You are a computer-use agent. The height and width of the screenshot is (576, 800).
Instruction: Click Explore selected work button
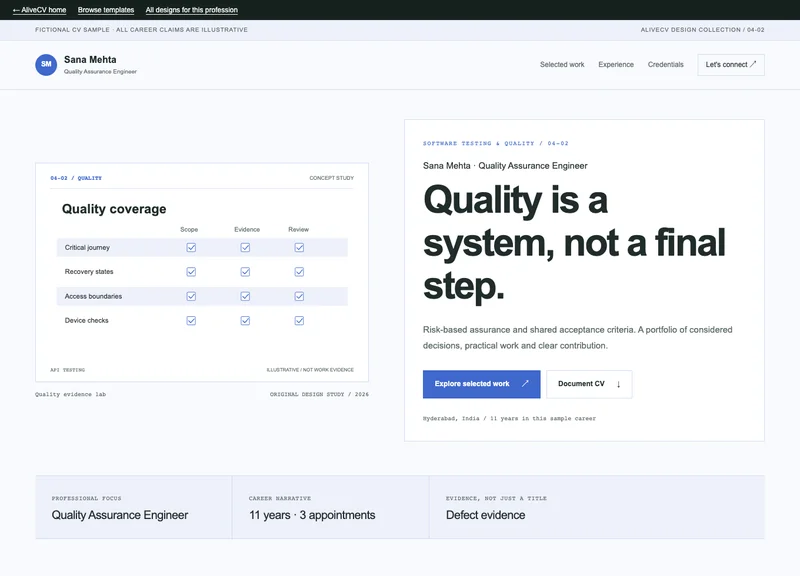click(481, 384)
